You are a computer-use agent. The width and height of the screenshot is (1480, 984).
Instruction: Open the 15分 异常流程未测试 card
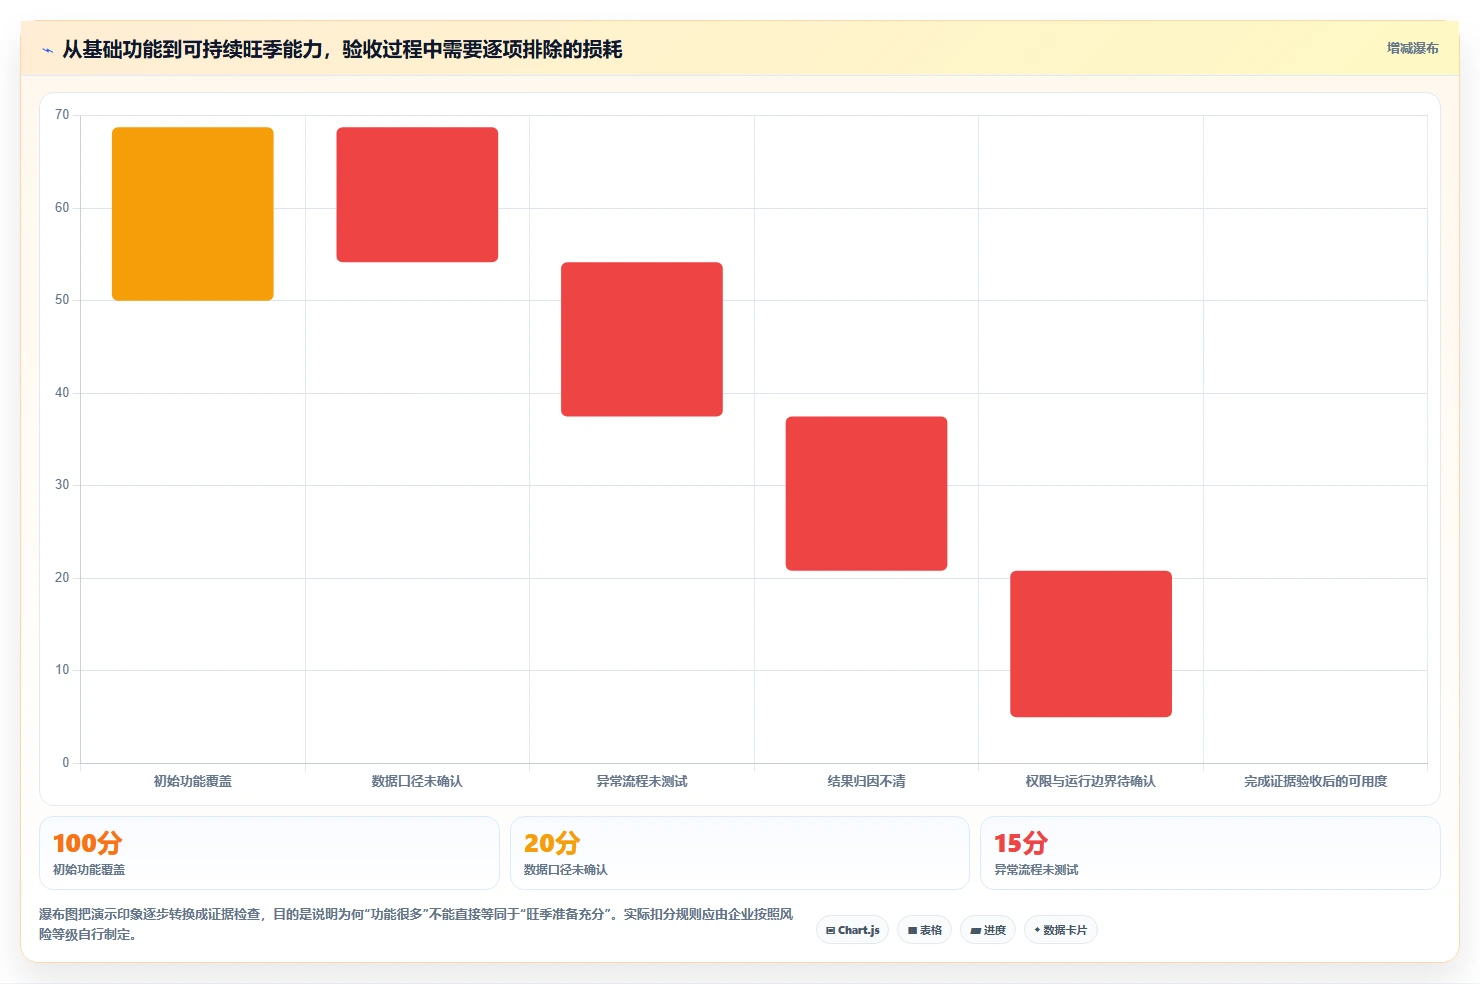1210,853
